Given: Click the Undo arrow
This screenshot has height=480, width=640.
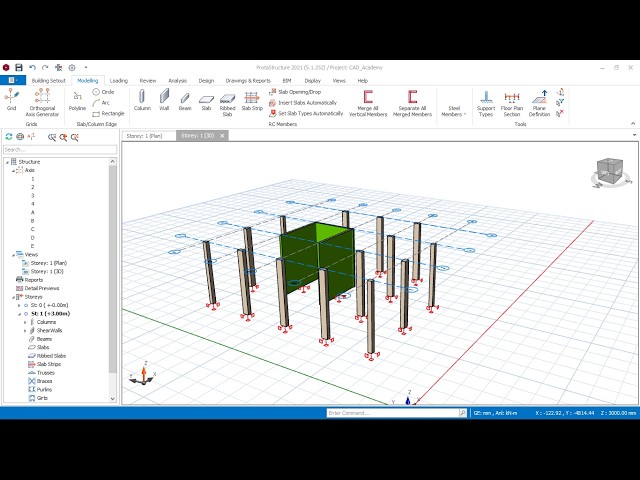Looking at the screenshot, I should pos(33,67).
